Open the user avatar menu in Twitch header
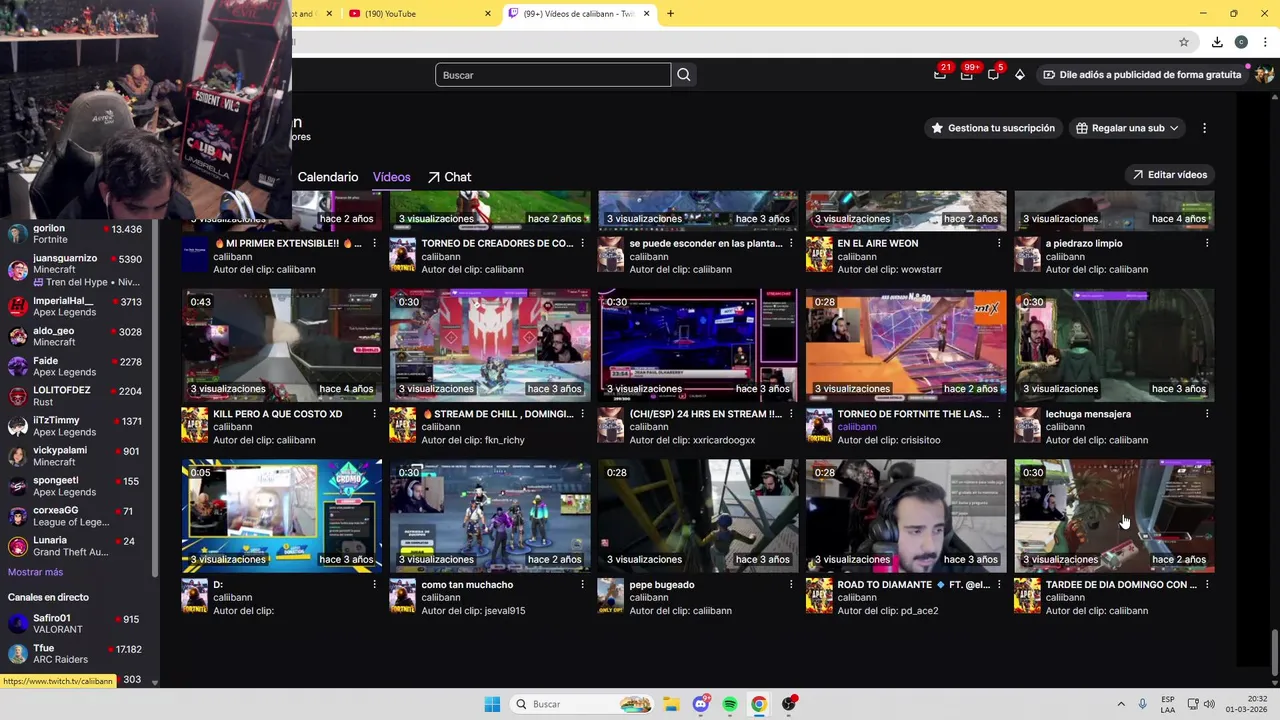 pyautogui.click(x=1264, y=74)
